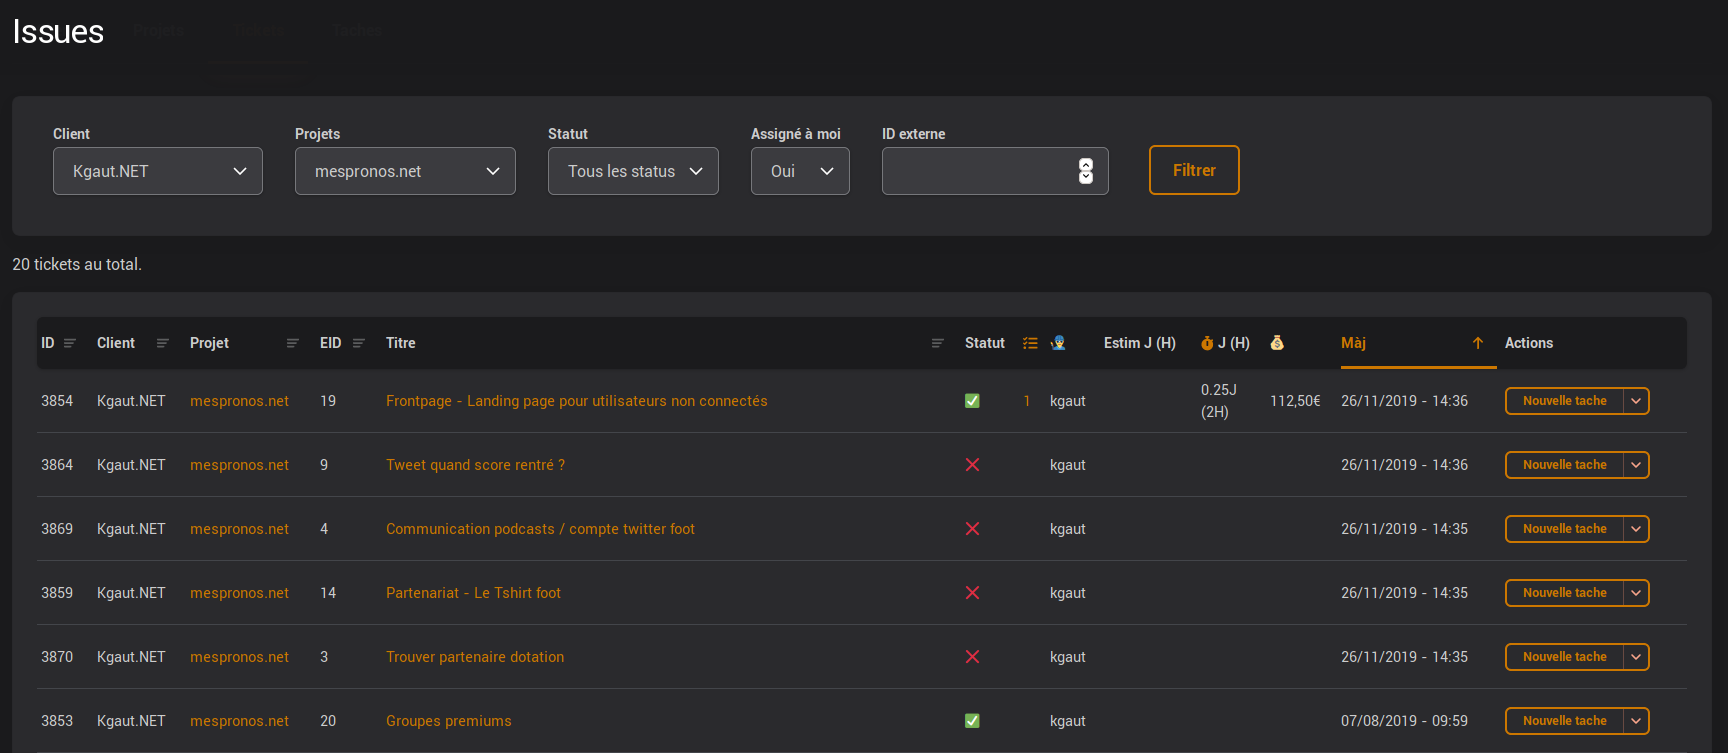
Task: Open the Trouver partenaire dotation ticket link
Action: [x=475, y=657]
